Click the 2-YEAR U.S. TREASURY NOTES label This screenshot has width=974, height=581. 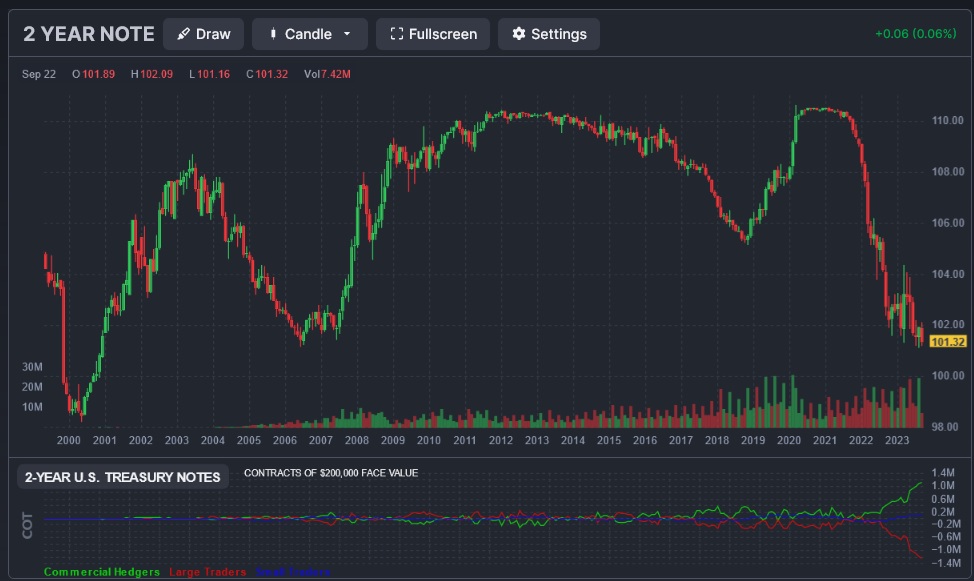coord(122,477)
